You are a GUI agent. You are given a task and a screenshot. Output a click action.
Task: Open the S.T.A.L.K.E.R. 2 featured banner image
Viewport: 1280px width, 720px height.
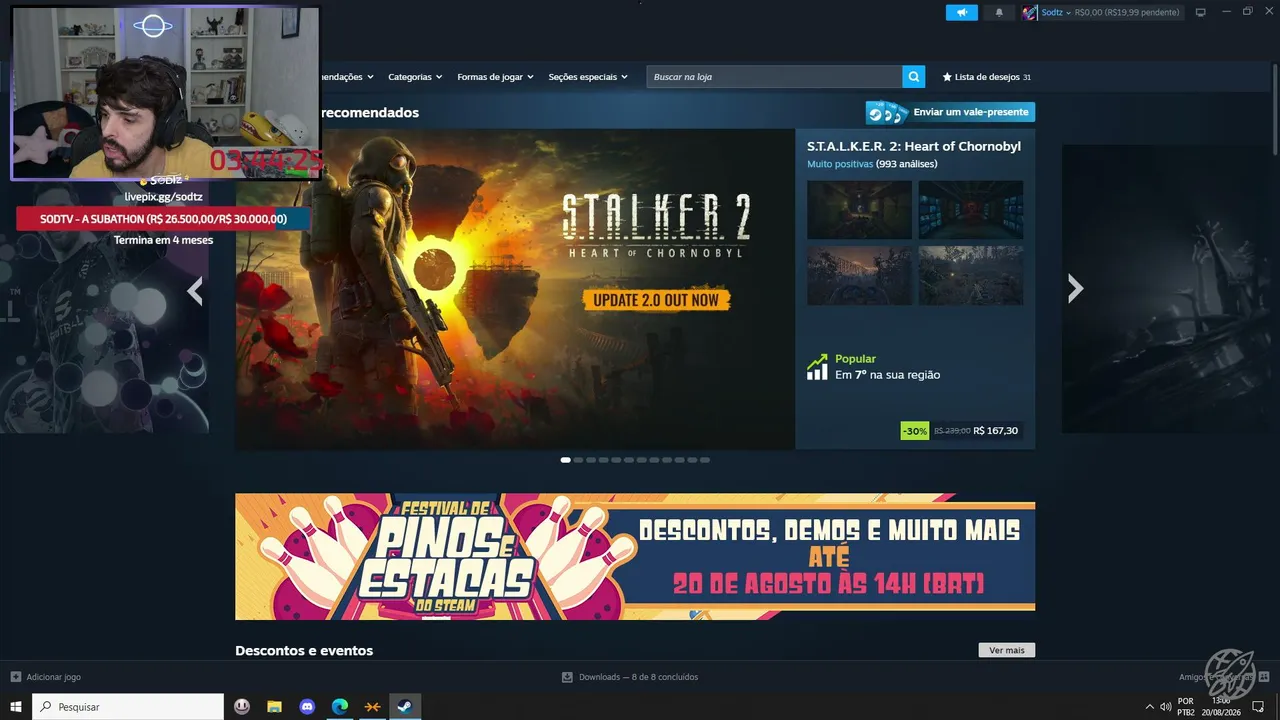click(x=515, y=289)
